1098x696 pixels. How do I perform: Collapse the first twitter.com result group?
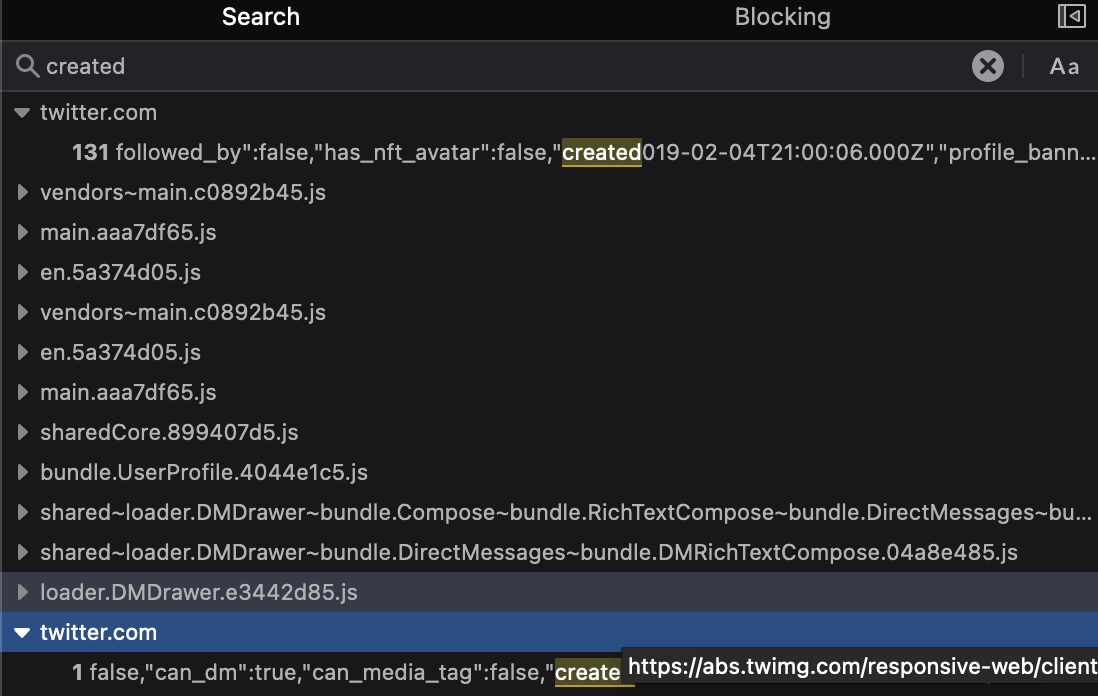click(22, 113)
